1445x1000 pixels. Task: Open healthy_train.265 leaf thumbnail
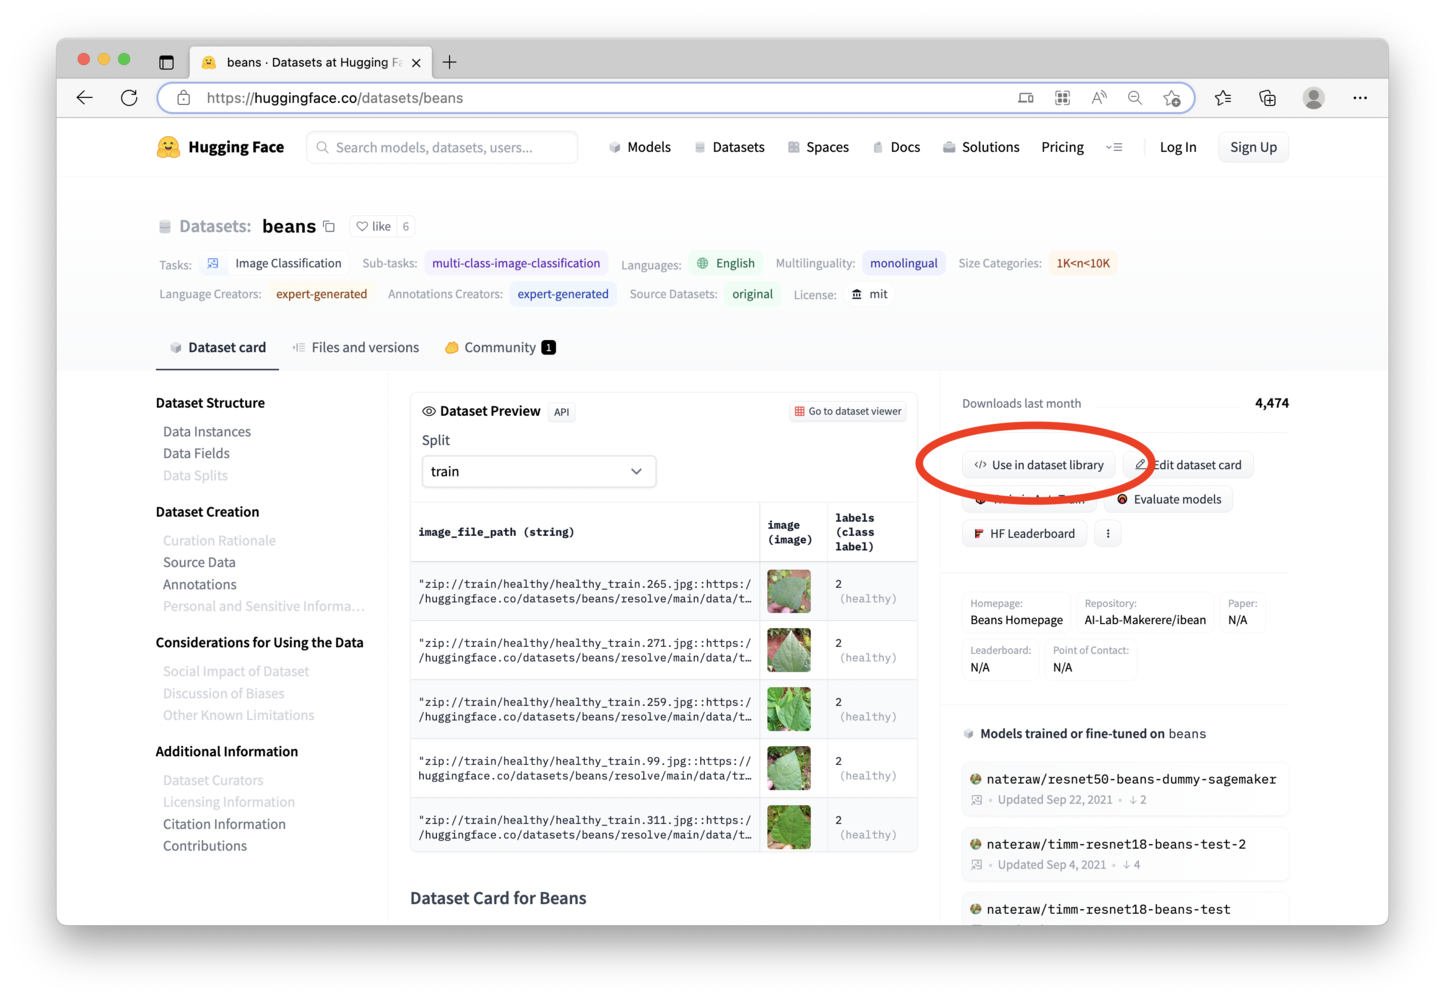pos(789,592)
